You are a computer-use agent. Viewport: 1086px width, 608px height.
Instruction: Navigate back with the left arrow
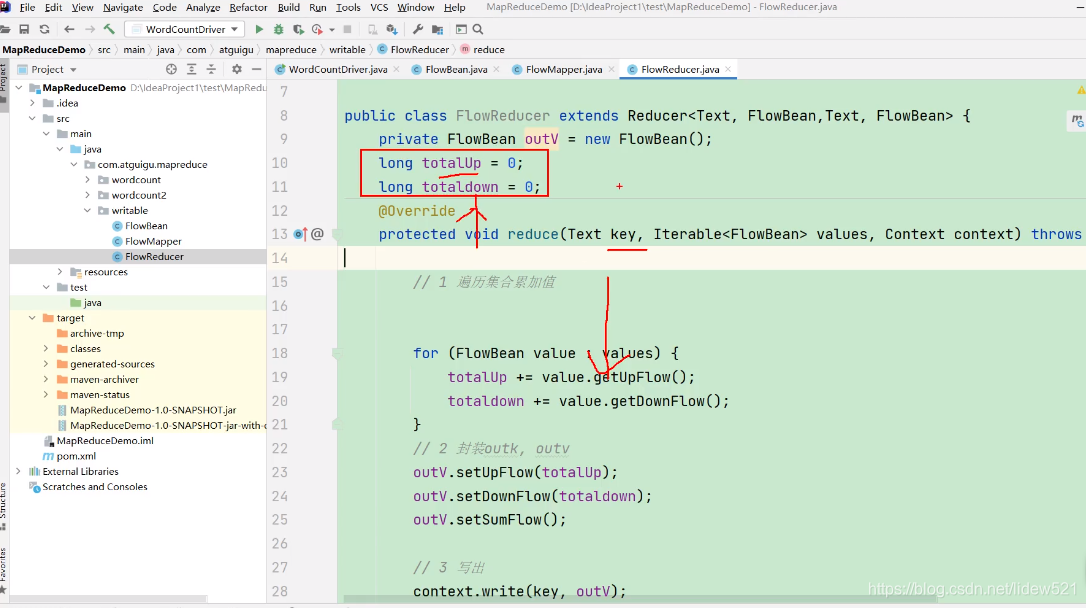coord(69,29)
